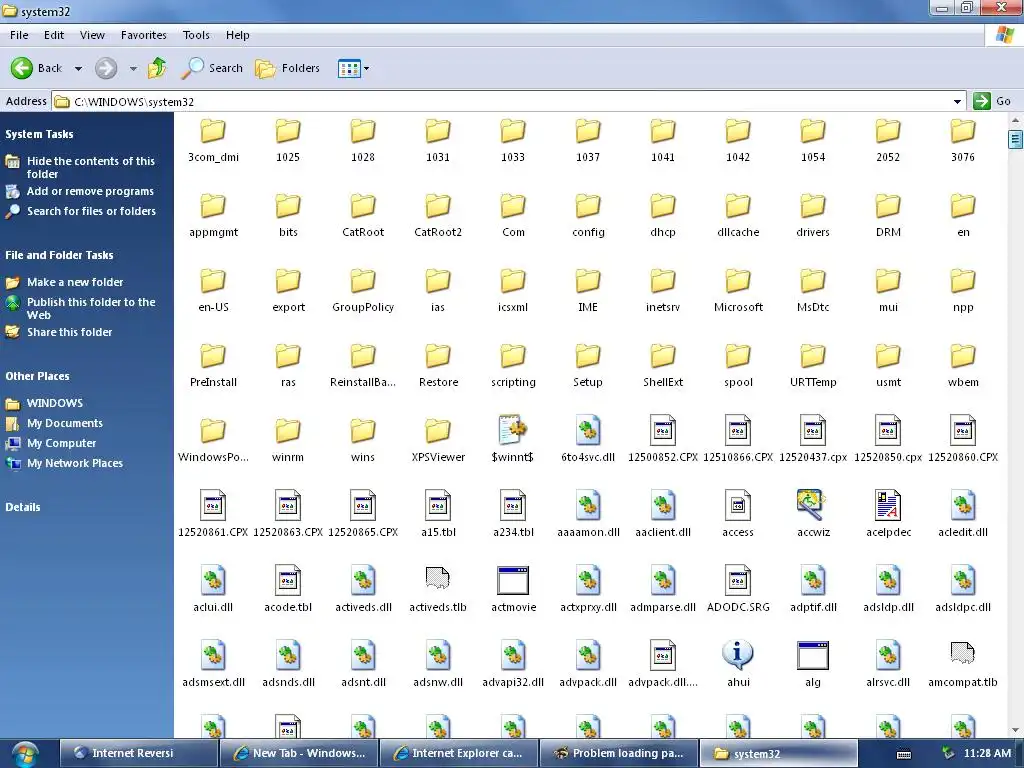Click the Go button
Image resolution: width=1024 pixels, height=768 pixels.
coord(993,101)
